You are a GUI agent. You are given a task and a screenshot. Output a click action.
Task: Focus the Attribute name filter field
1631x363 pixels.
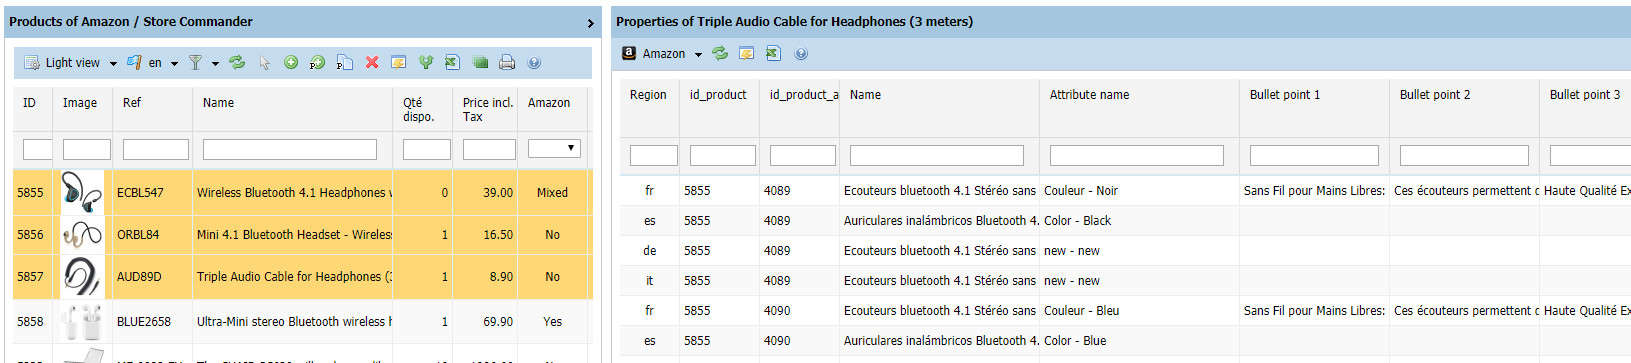click(x=1137, y=155)
